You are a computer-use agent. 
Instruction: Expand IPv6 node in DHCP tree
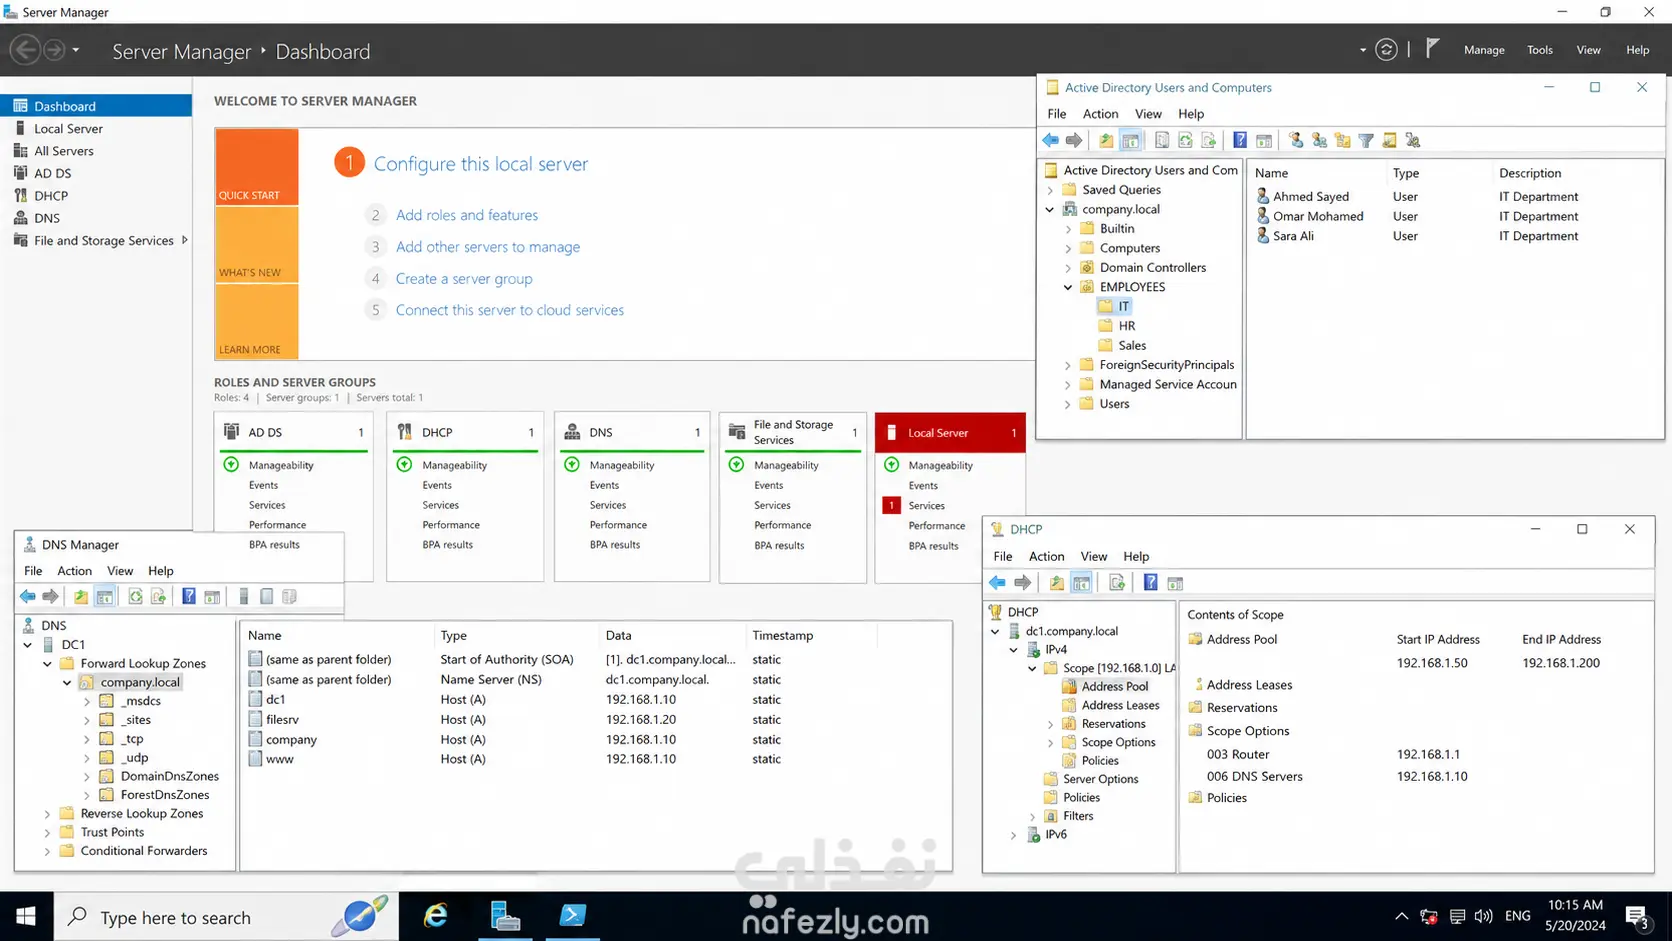point(1014,835)
